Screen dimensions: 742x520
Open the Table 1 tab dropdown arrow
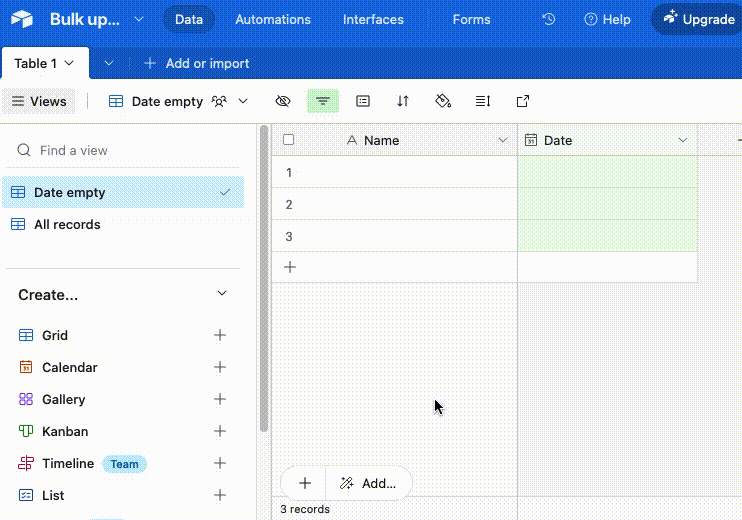pyautogui.click(x=69, y=63)
